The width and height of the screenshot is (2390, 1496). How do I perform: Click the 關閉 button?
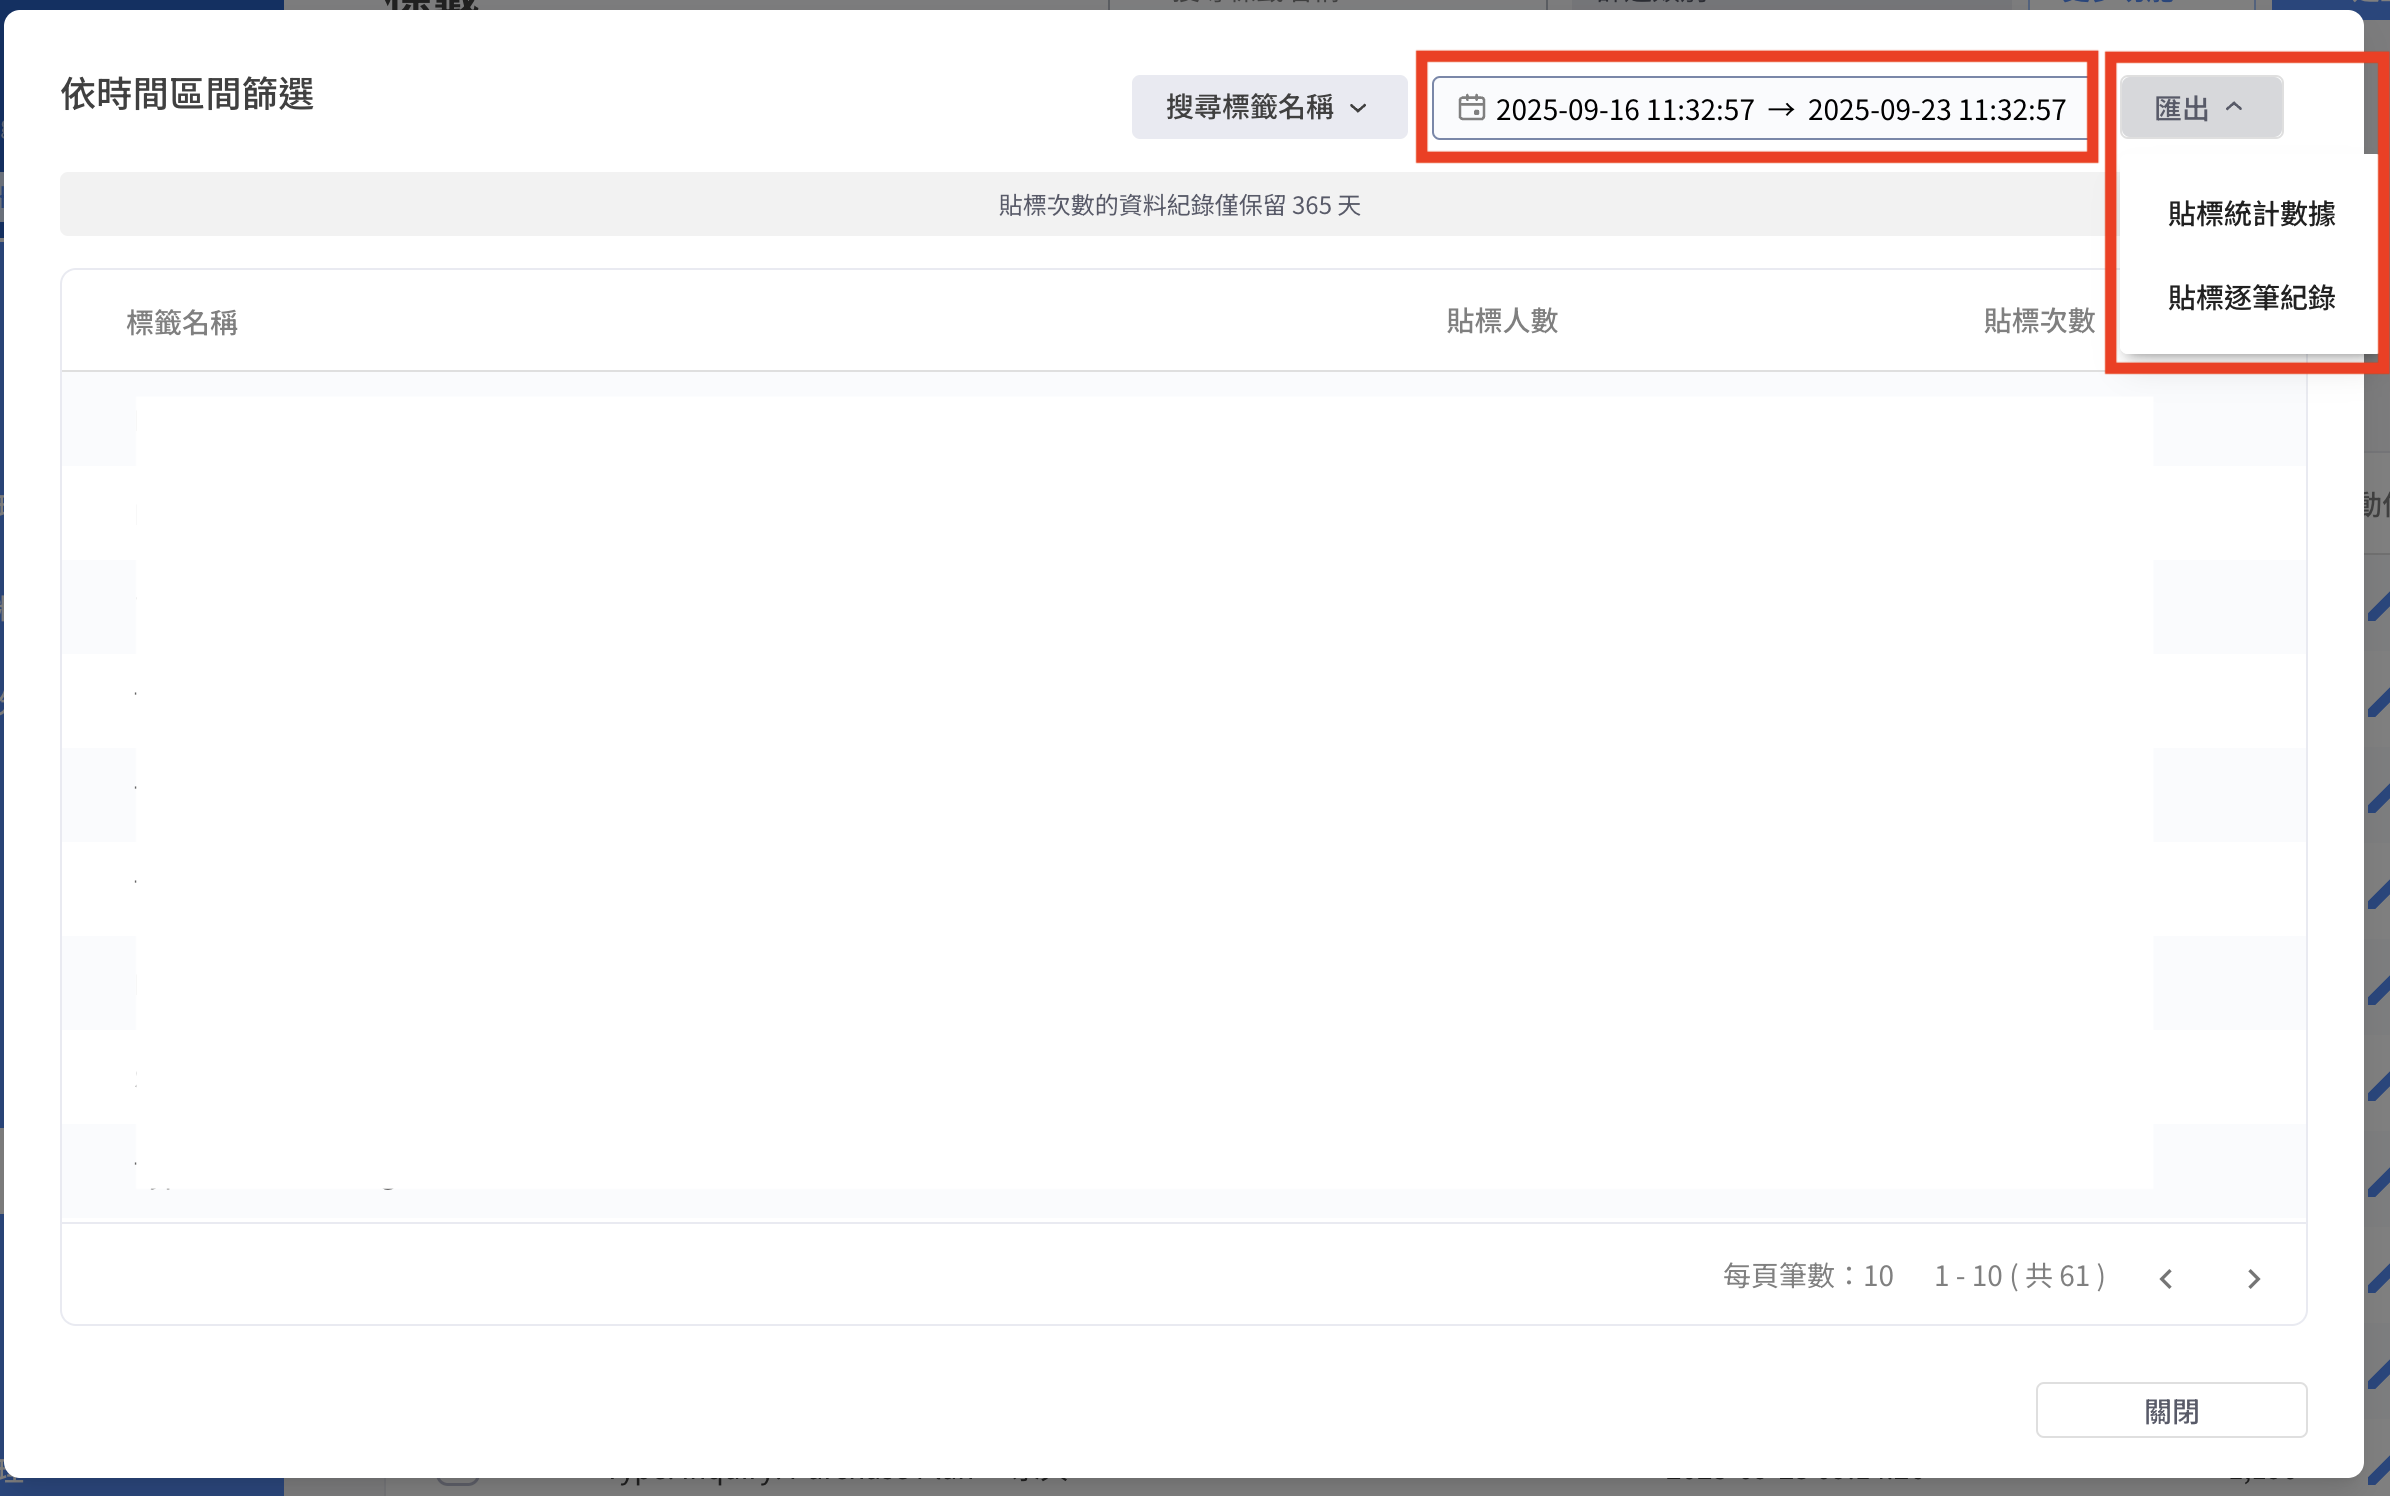(2171, 1411)
